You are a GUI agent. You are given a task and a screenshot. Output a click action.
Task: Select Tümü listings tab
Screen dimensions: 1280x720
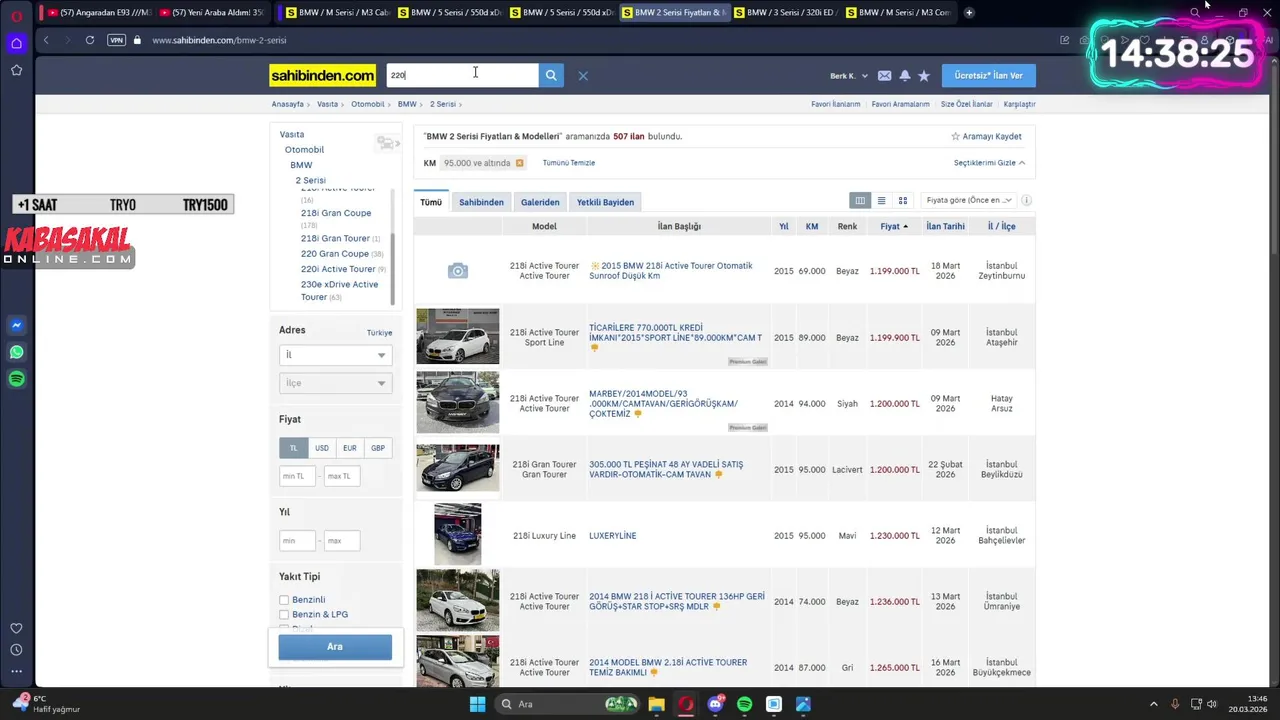[x=431, y=202]
